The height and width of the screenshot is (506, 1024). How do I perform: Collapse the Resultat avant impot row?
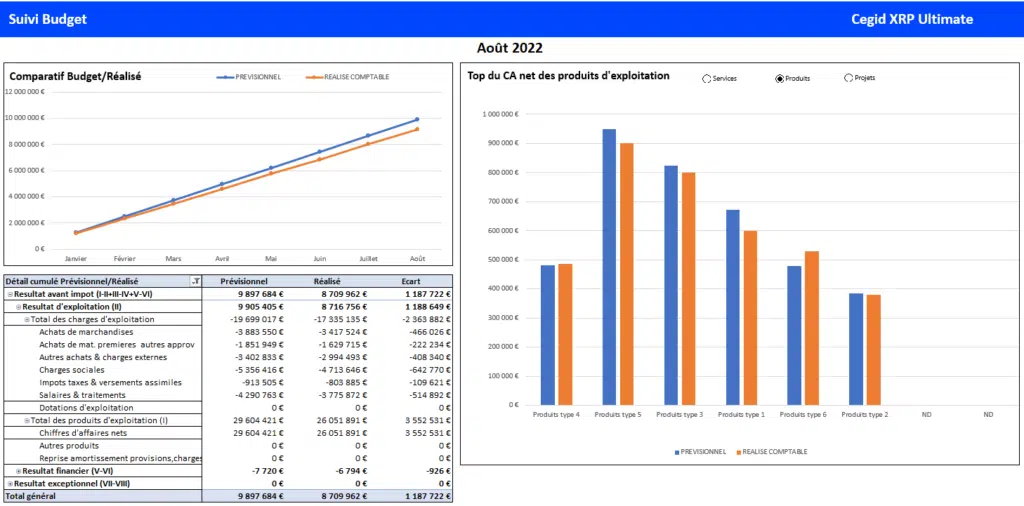(x=10, y=294)
